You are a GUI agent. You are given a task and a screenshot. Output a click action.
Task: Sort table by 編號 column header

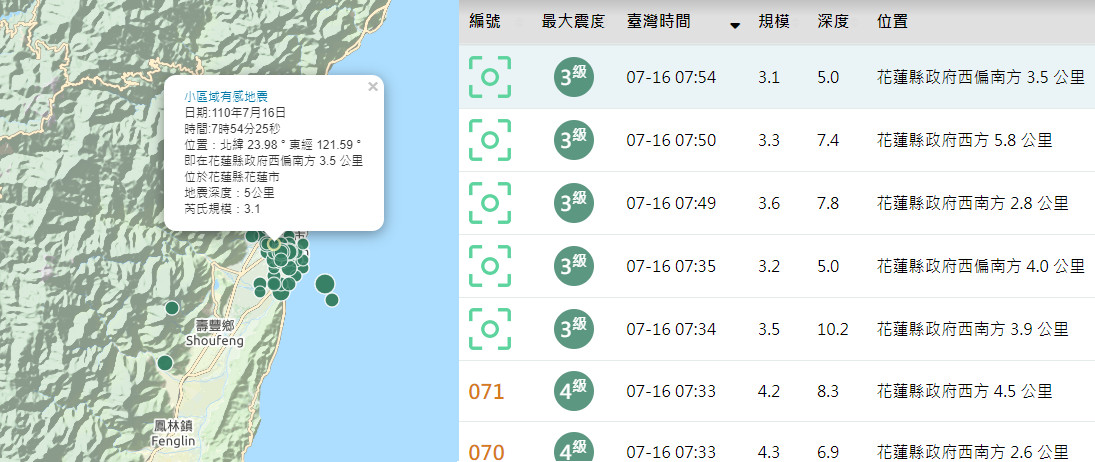tap(485, 21)
